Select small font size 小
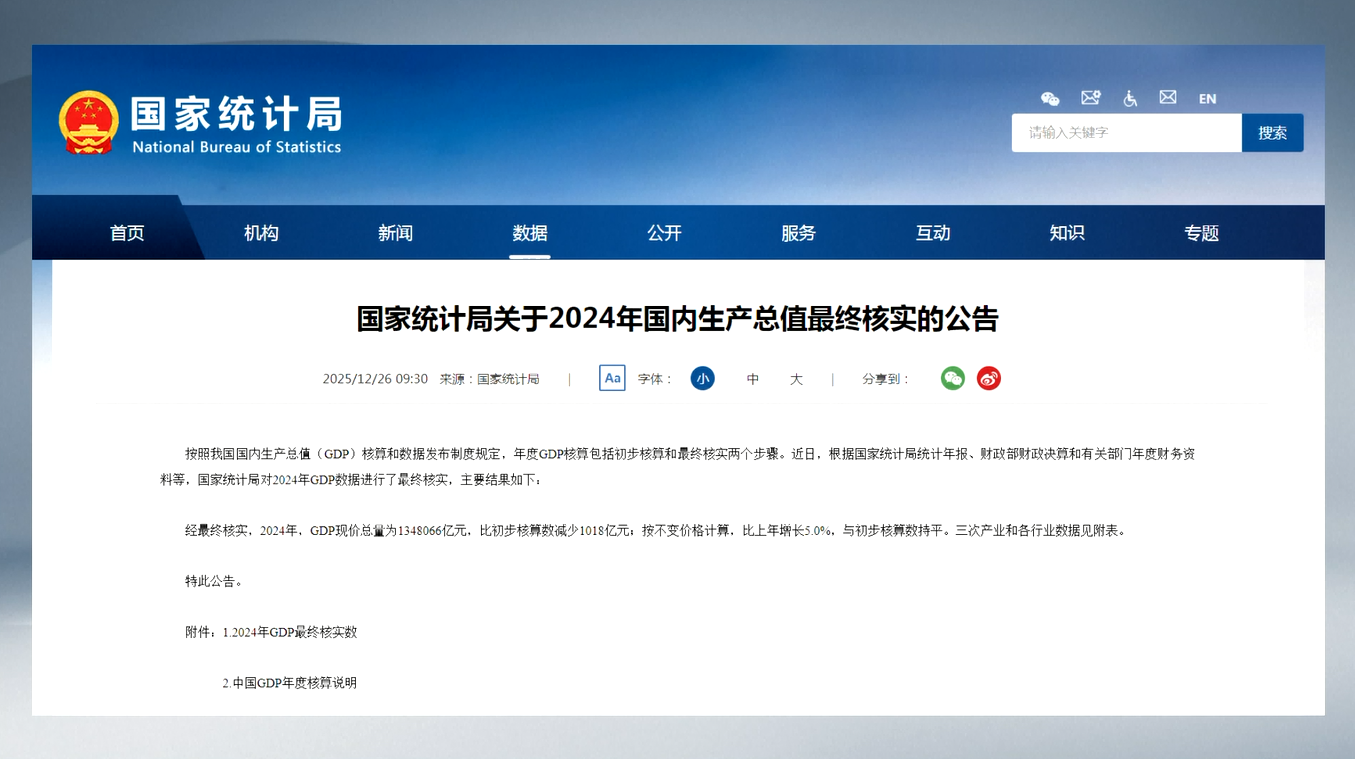 (703, 379)
